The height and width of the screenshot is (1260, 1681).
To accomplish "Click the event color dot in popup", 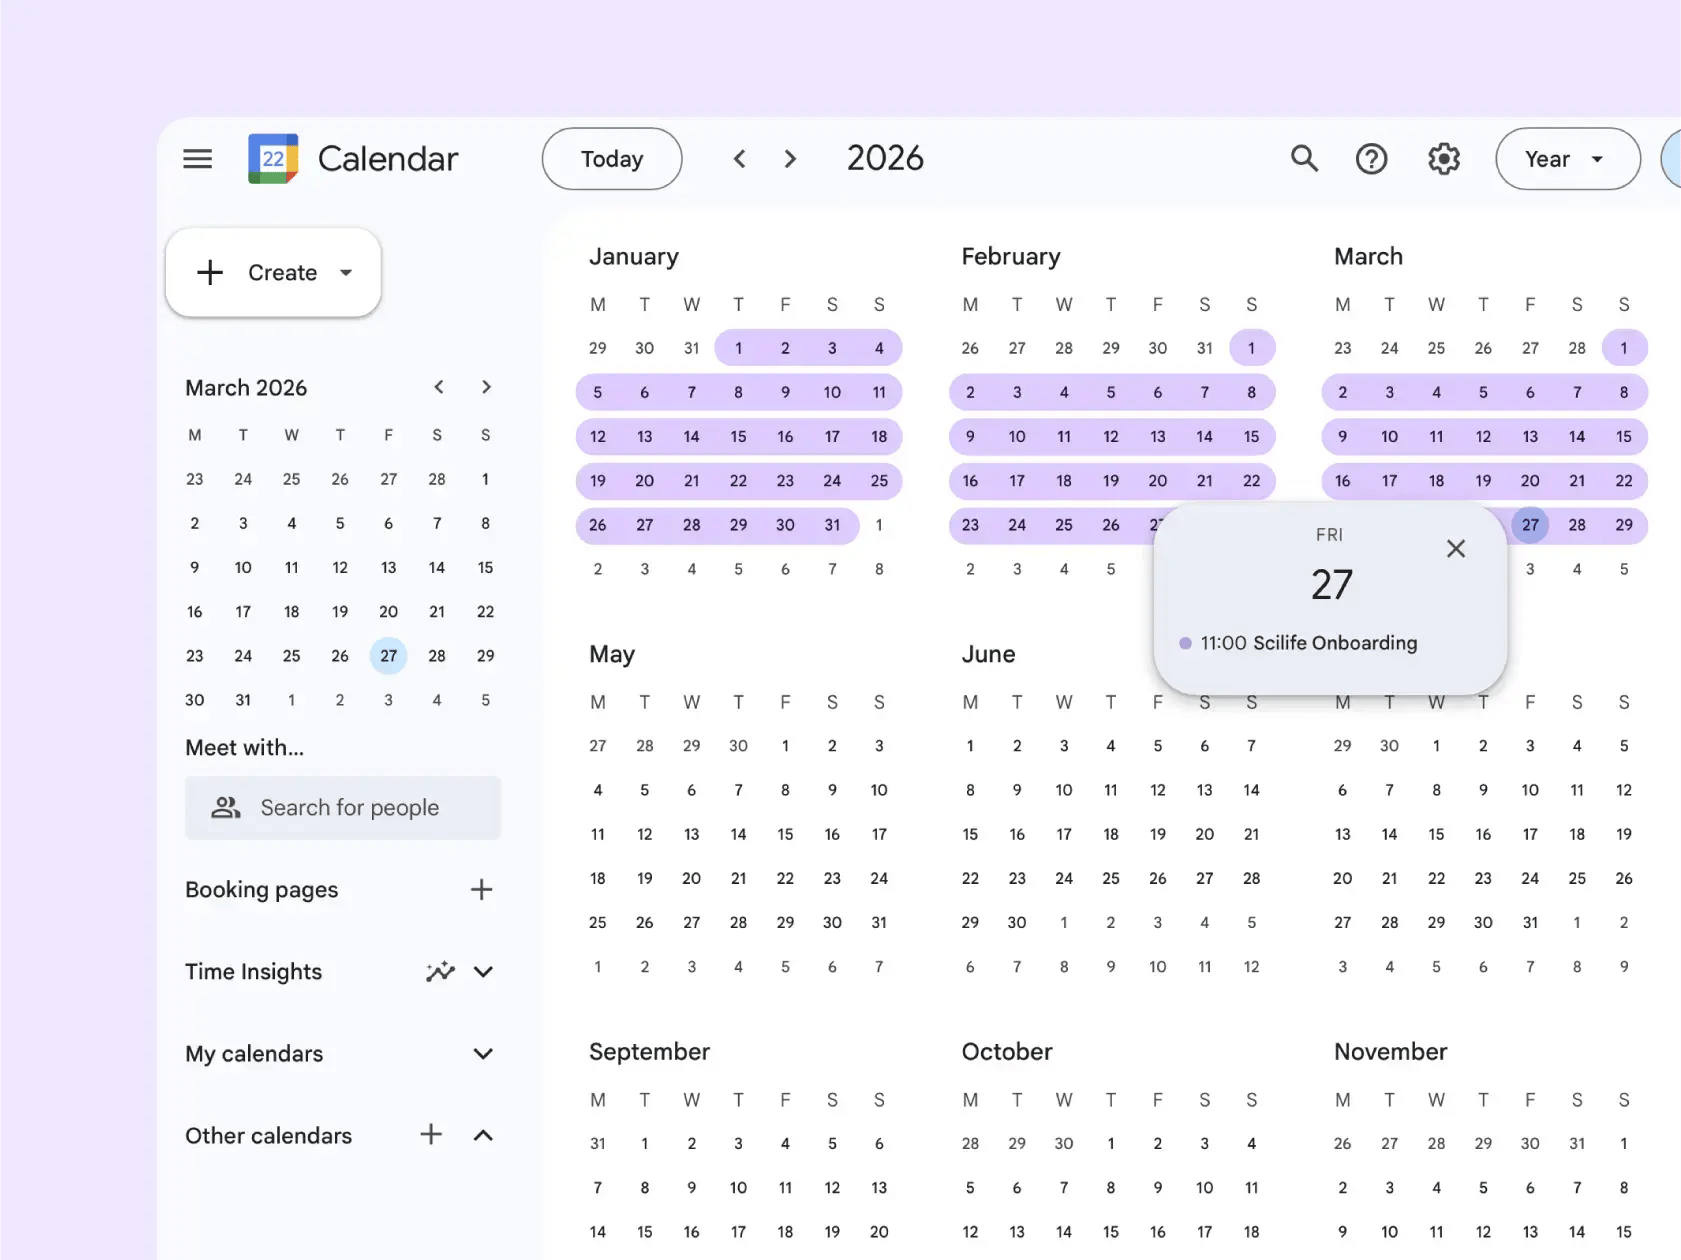I will coord(1186,643).
